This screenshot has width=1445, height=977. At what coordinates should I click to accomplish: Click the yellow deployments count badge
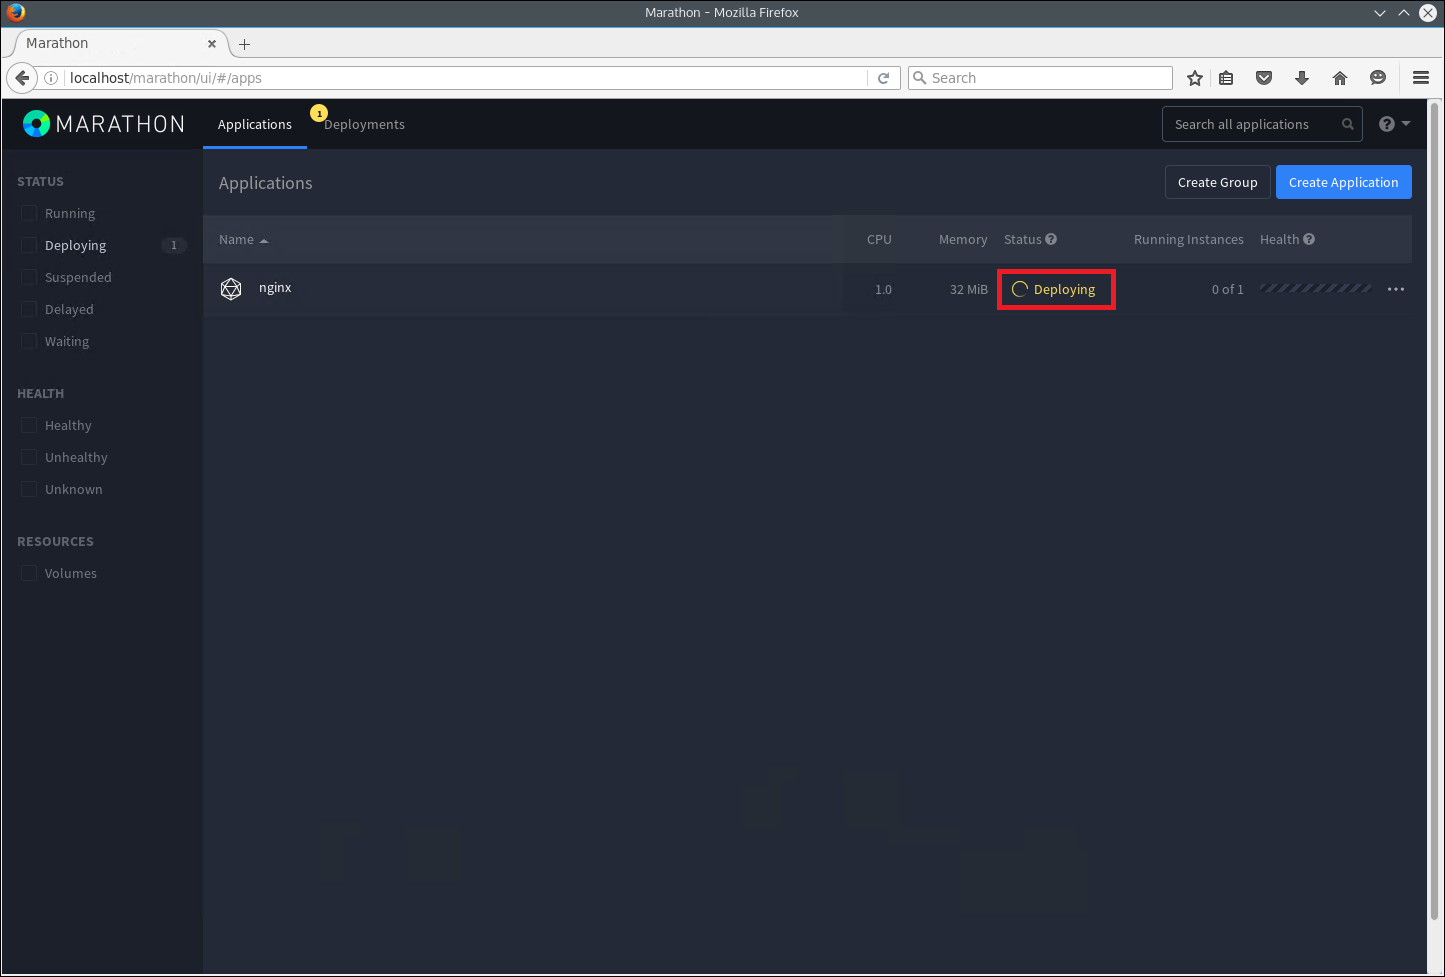click(x=319, y=113)
